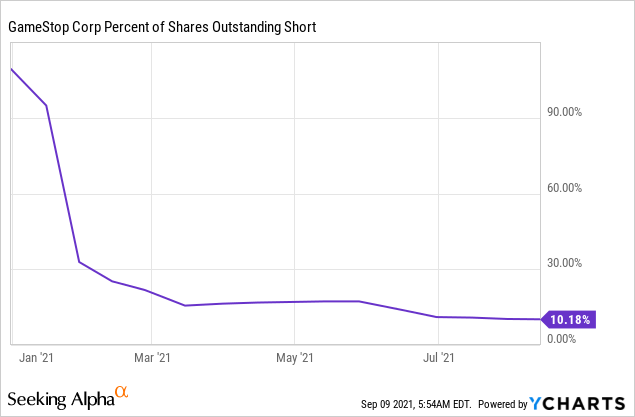Click the May '21 x-axis label
The width and height of the screenshot is (635, 417).
pyautogui.click(x=296, y=356)
